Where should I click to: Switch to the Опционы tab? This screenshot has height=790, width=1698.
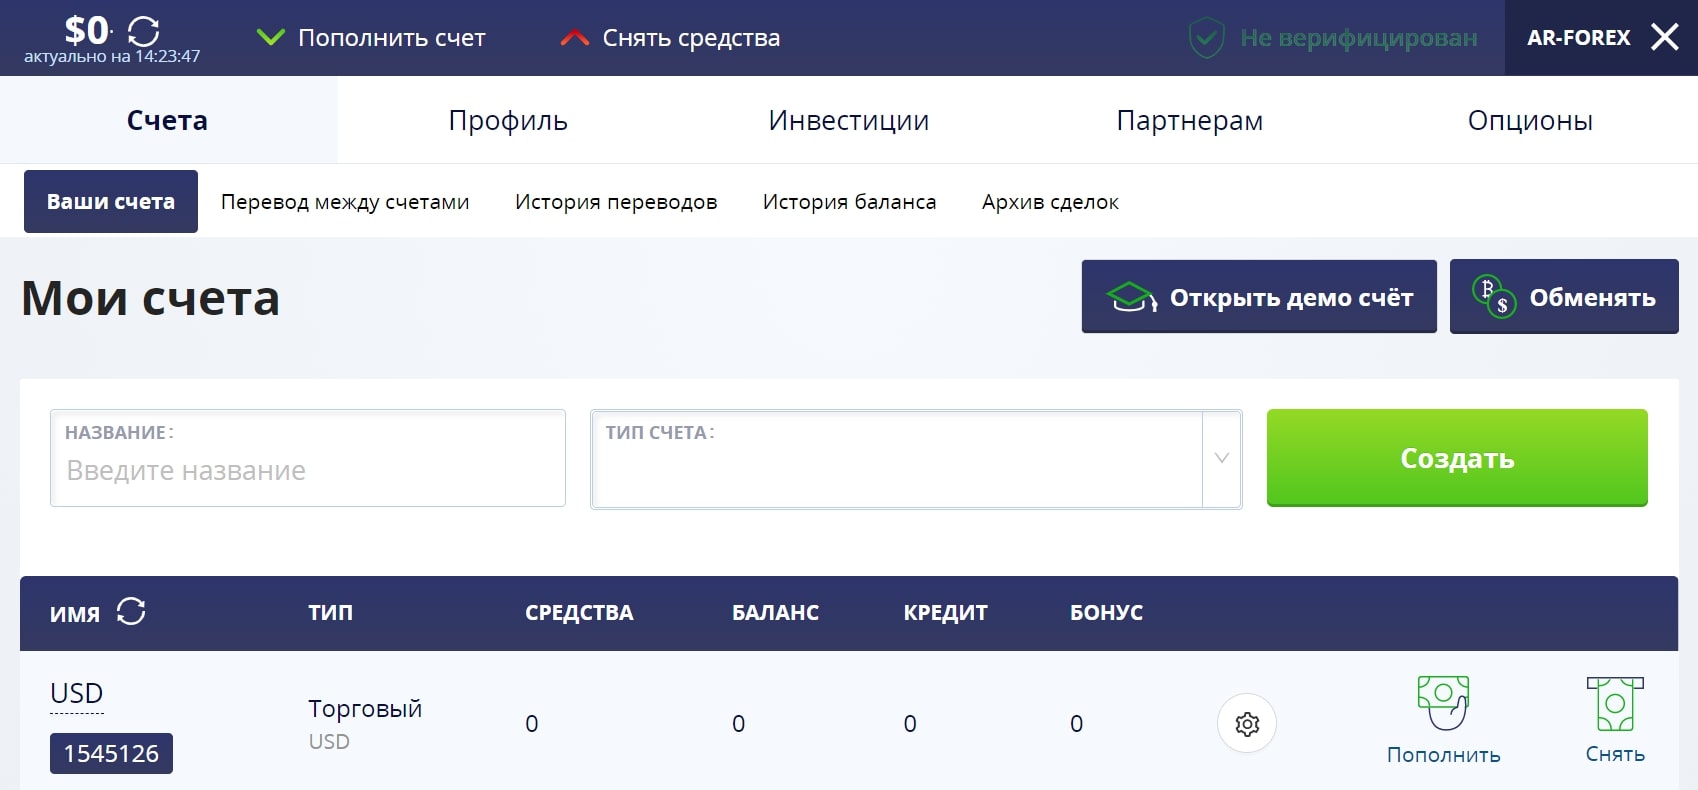(x=1530, y=120)
